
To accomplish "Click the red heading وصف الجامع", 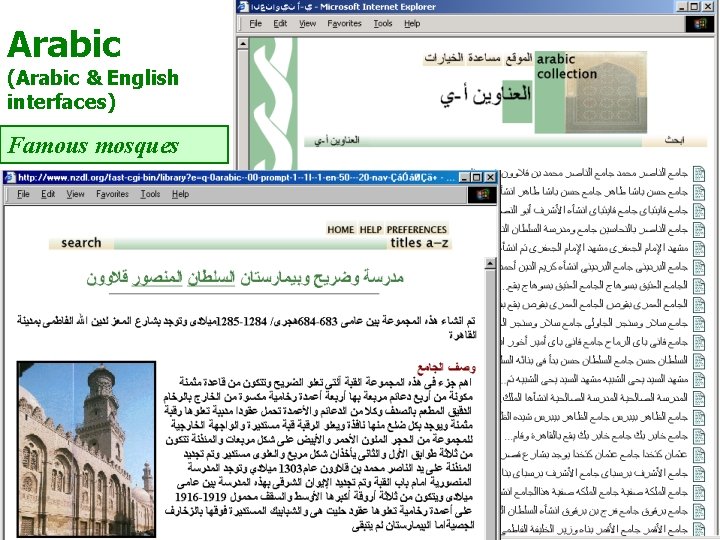I will pyautogui.click(x=446, y=367).
